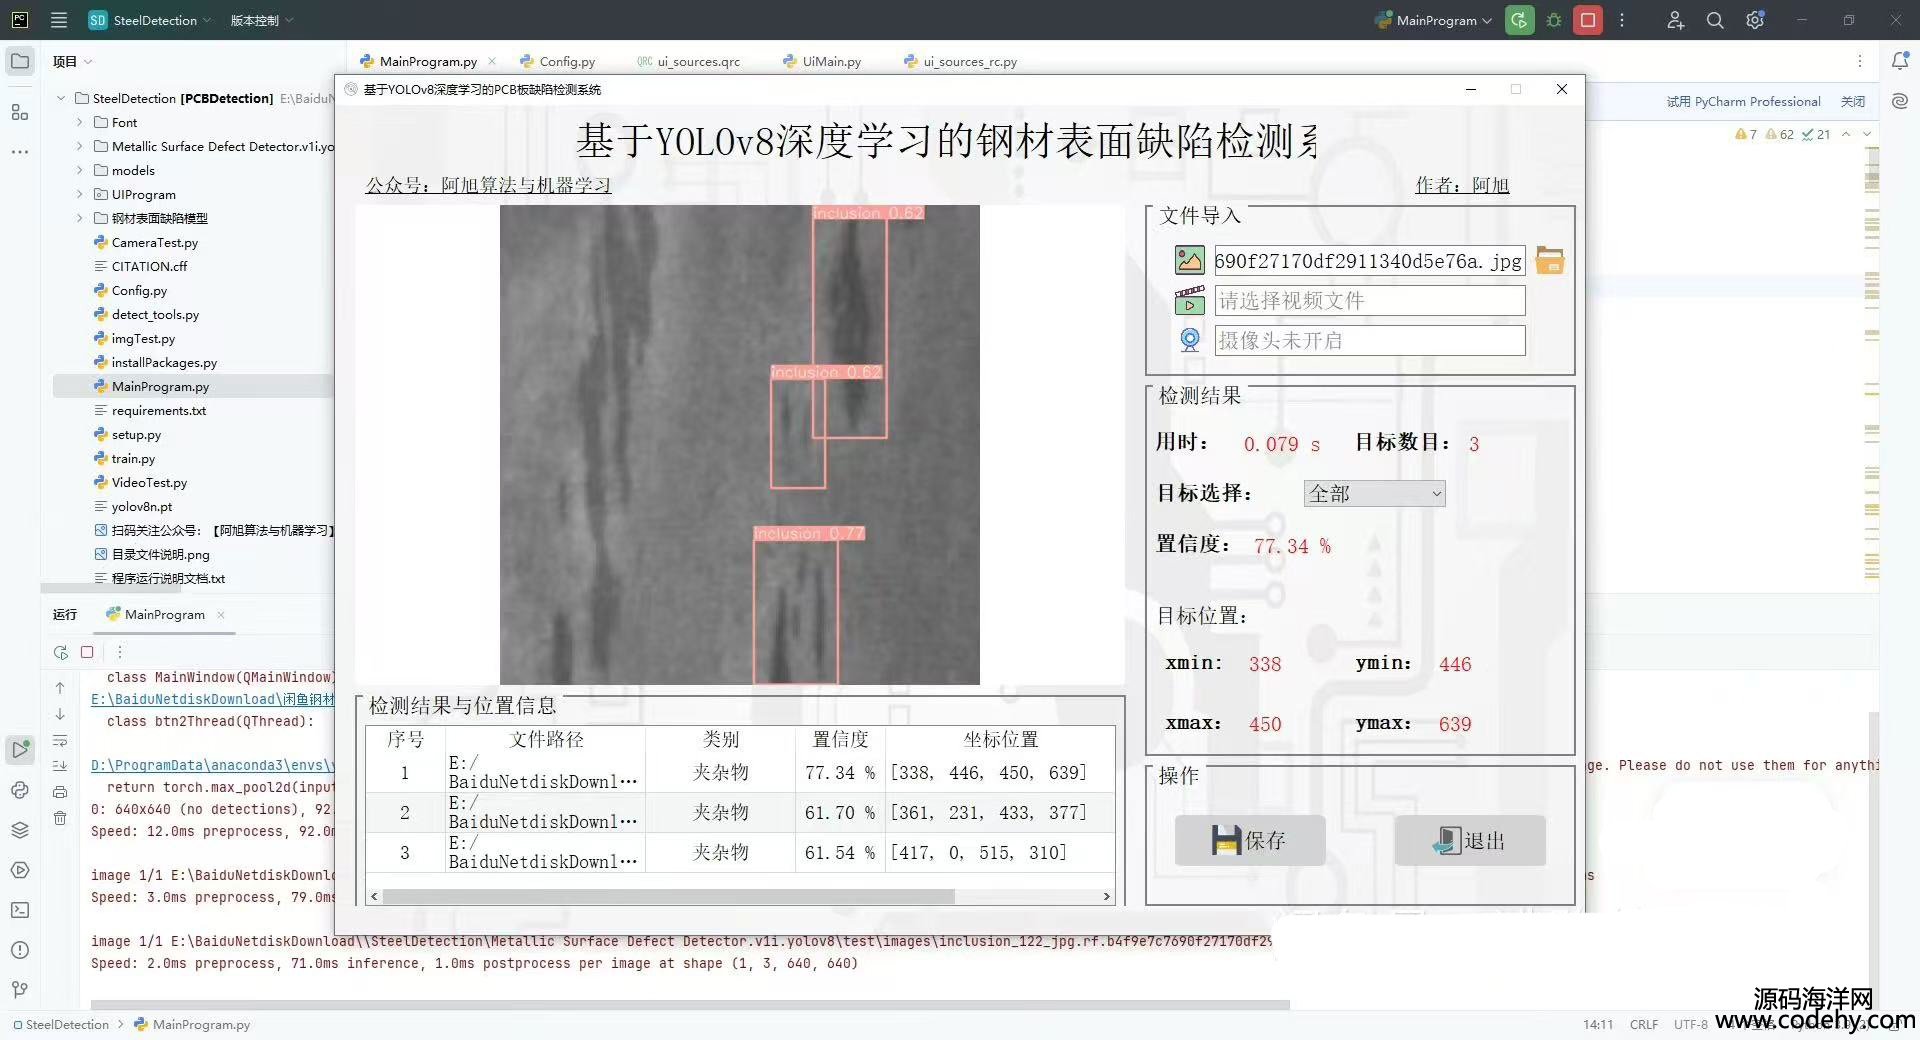Open the more actions vertical dots in toolbar
Screen dimensions: 1920x1040
[x=1622, y=20]
